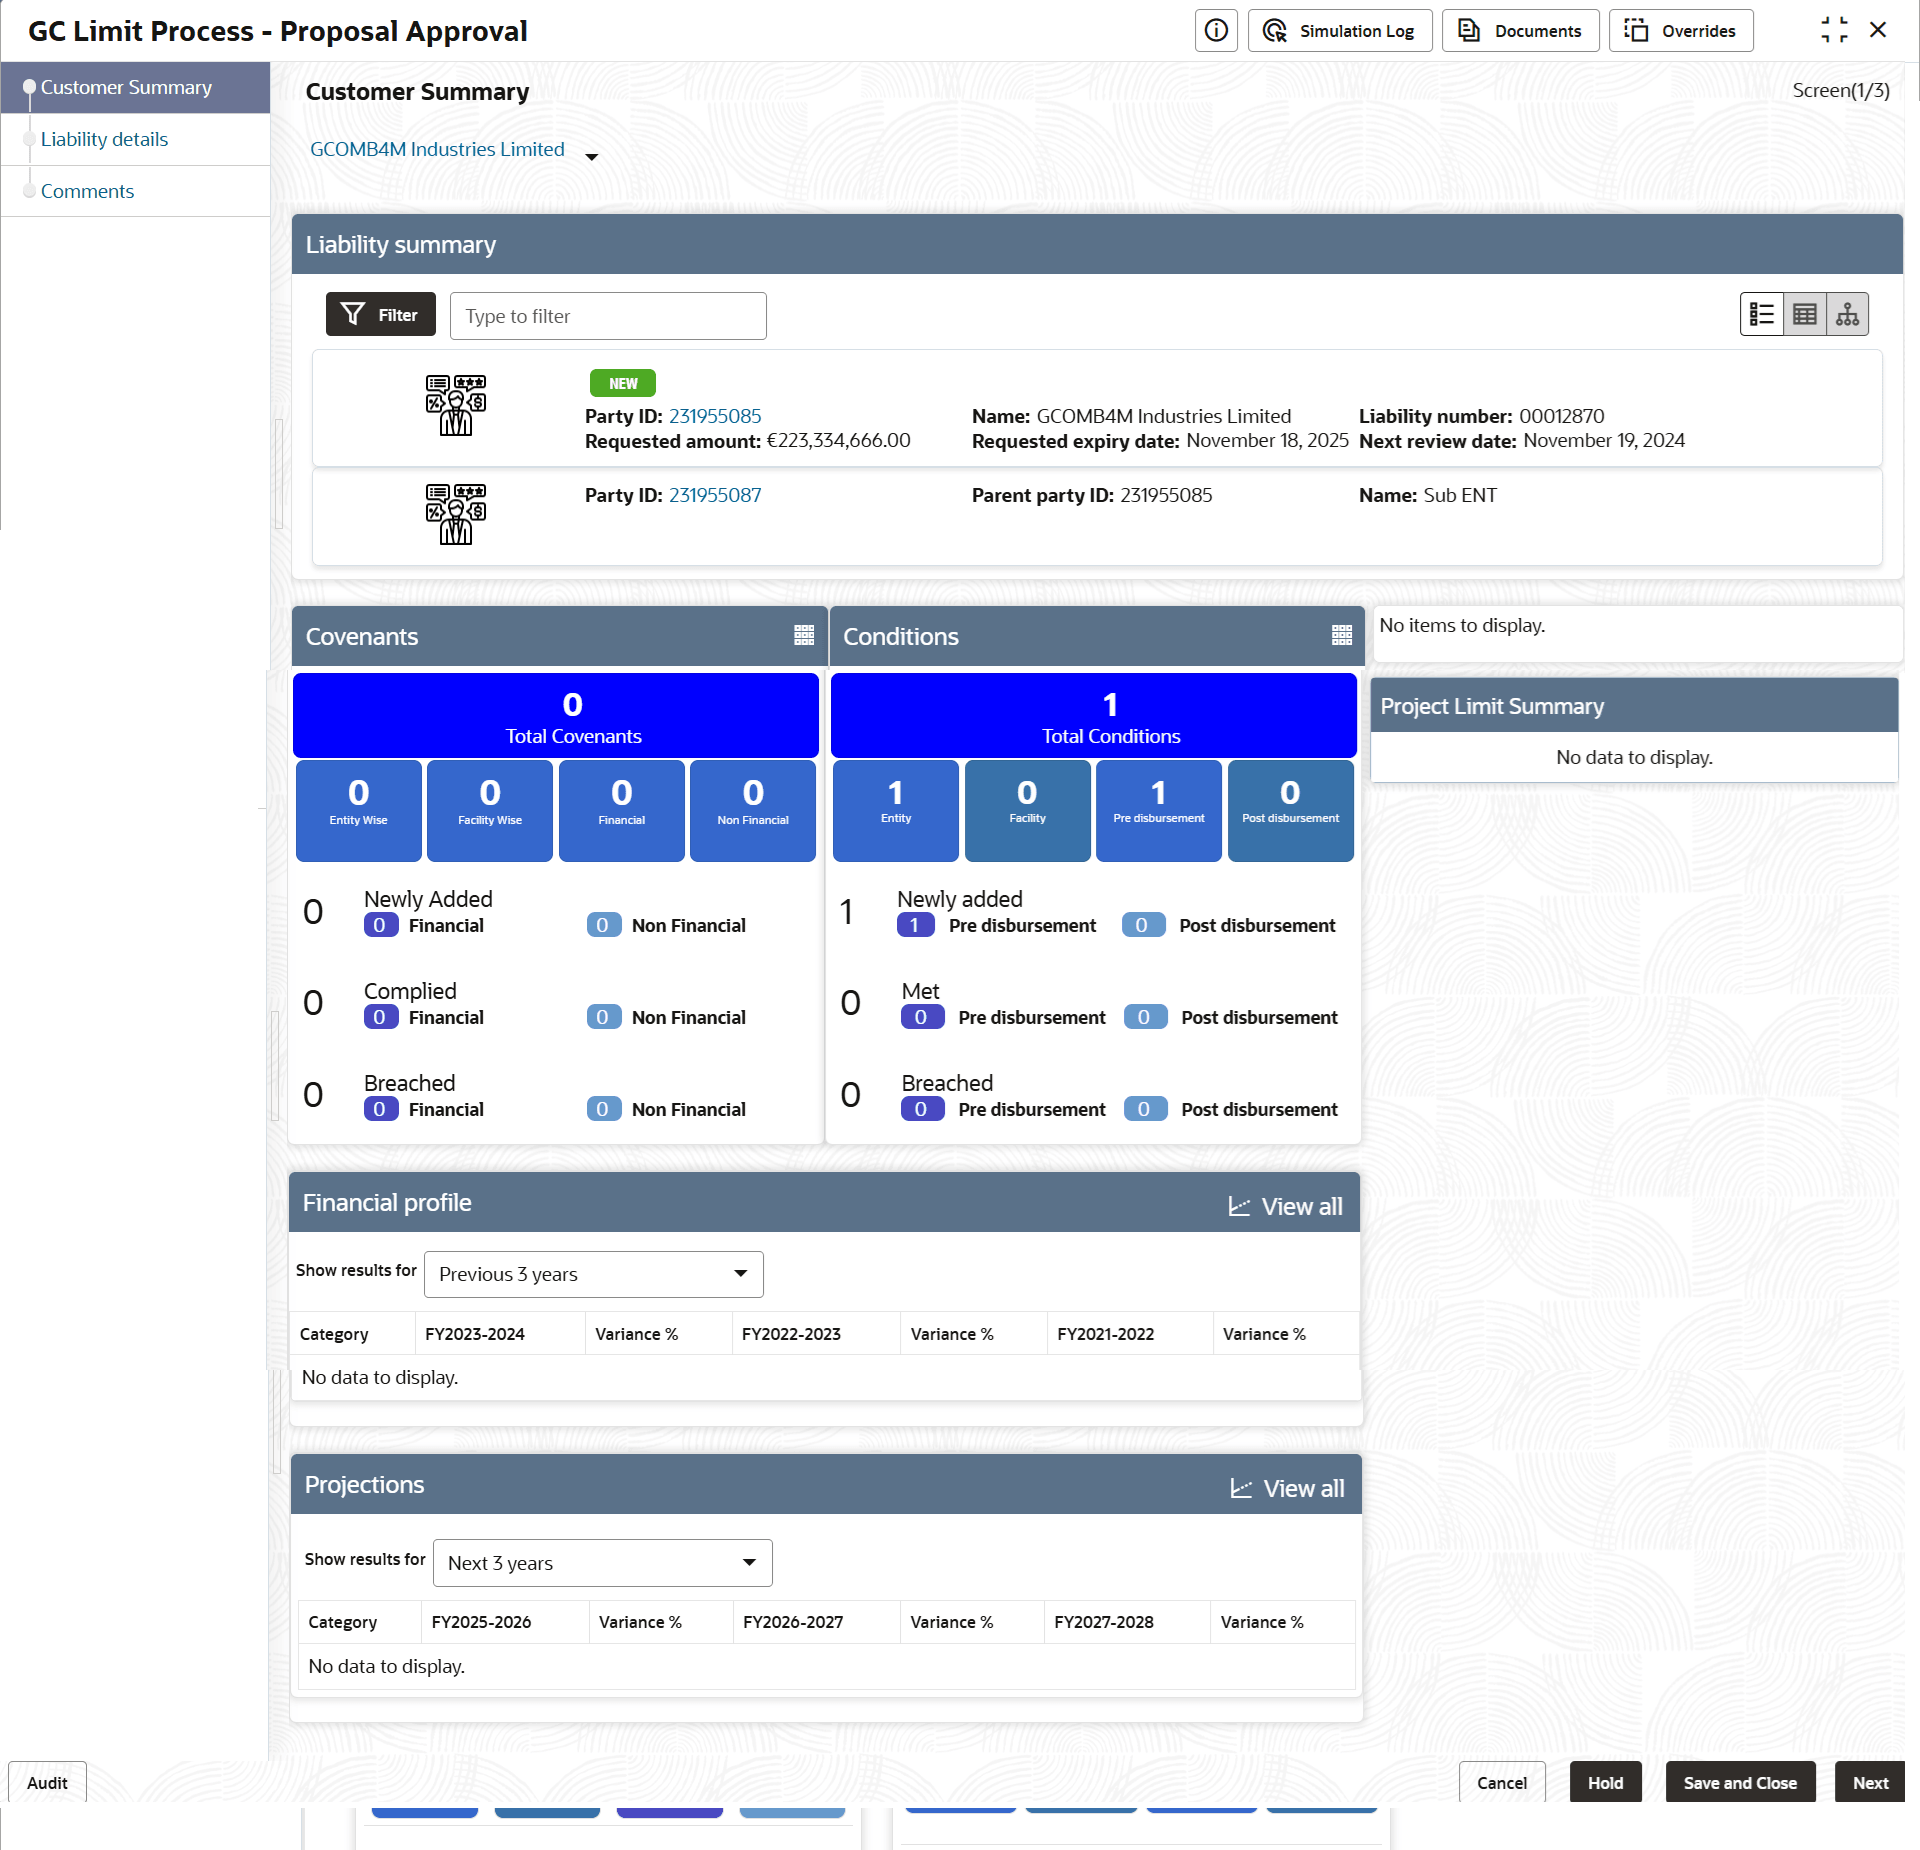Click the Conditions grid icon
The image size is (1920, 1850).
[x=1342, y=636]
